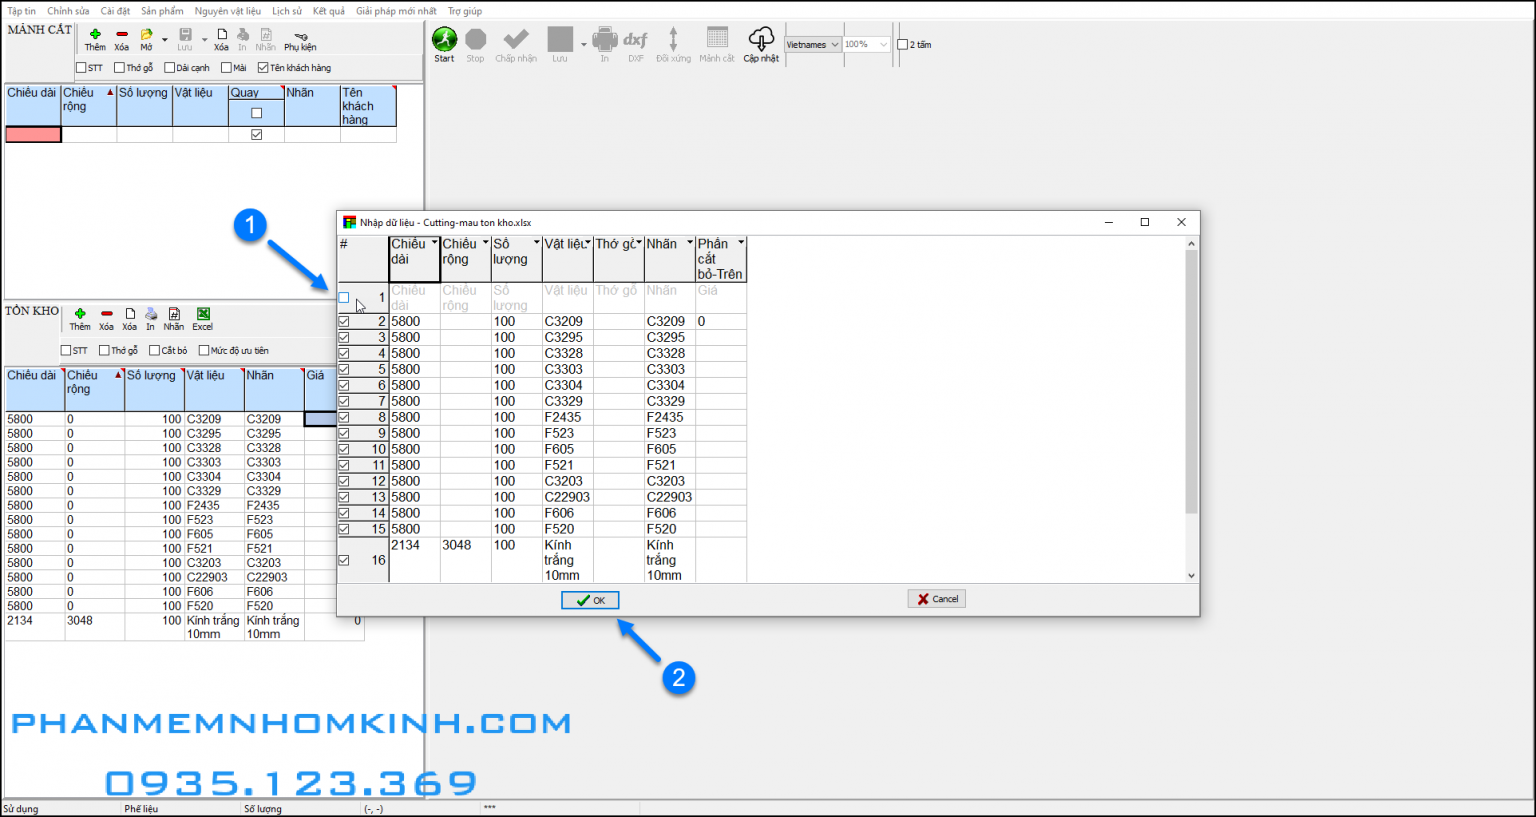This screenshot has height=817, width=1536.
Task: Expand the Phần cắt bỏ-Trên column dropdown
Action: coord(741,243)
